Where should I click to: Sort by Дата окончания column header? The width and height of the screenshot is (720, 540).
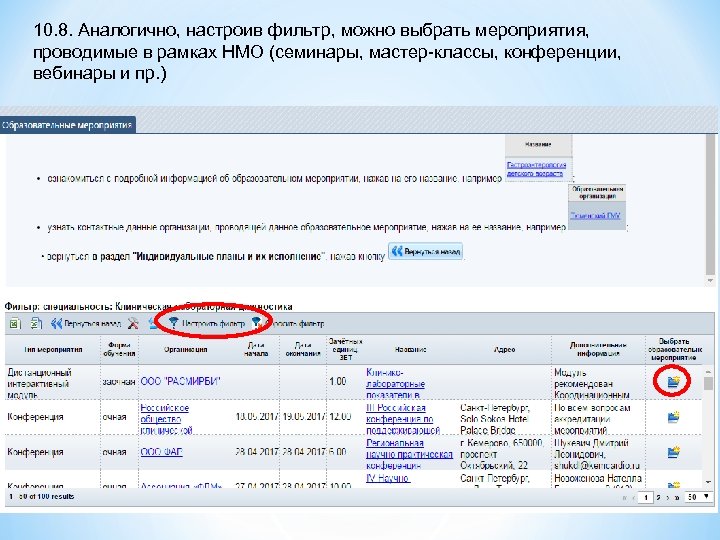pyautogui.click(x=303, y=349)
